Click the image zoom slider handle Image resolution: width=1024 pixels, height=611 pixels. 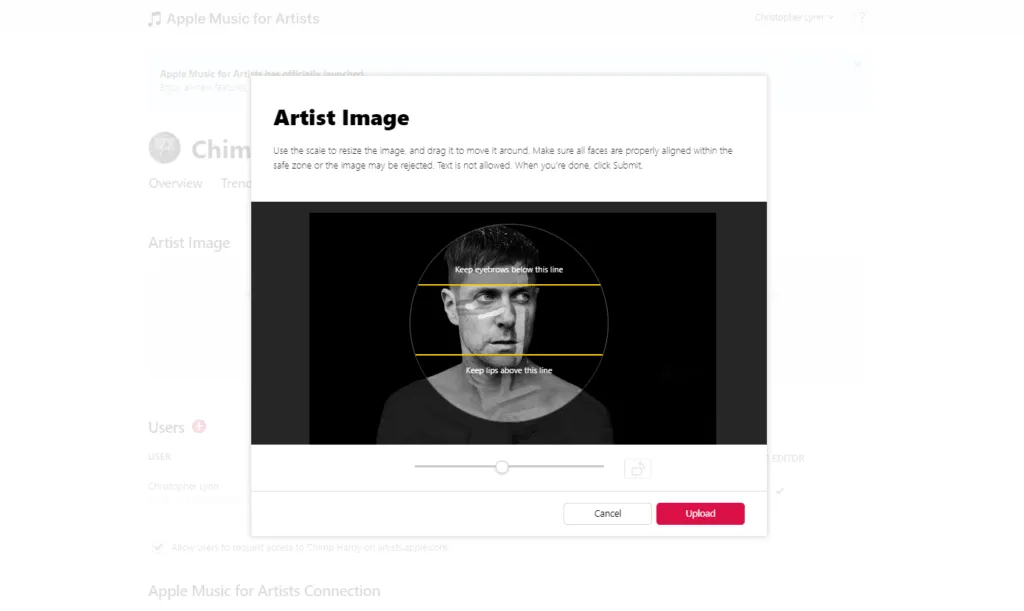coord(502,466)
